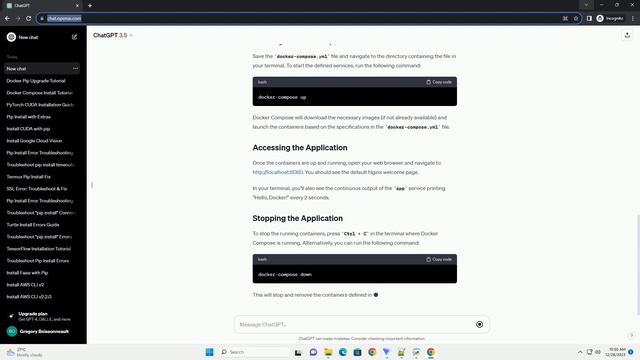Click the docker-compose up command text
The image size is (640, 360).
tap(282, 98)
